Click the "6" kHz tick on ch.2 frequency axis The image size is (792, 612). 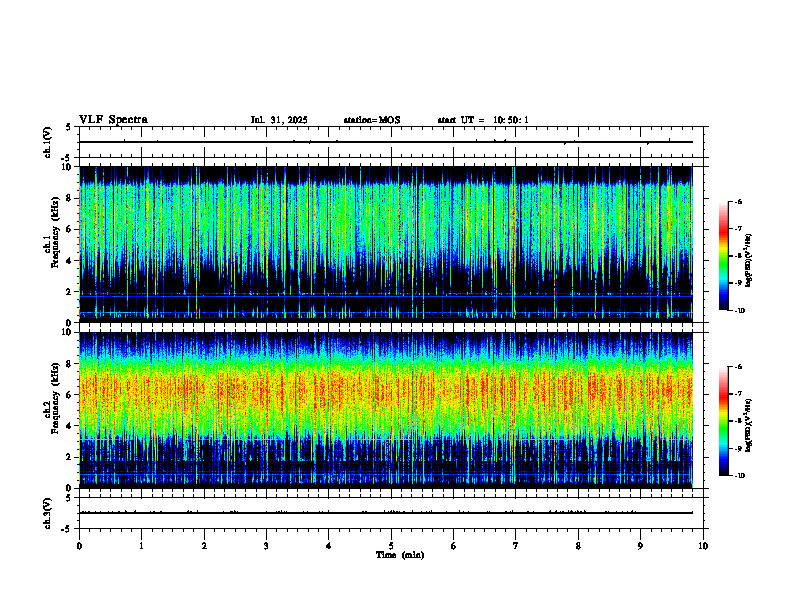point(71,395)
